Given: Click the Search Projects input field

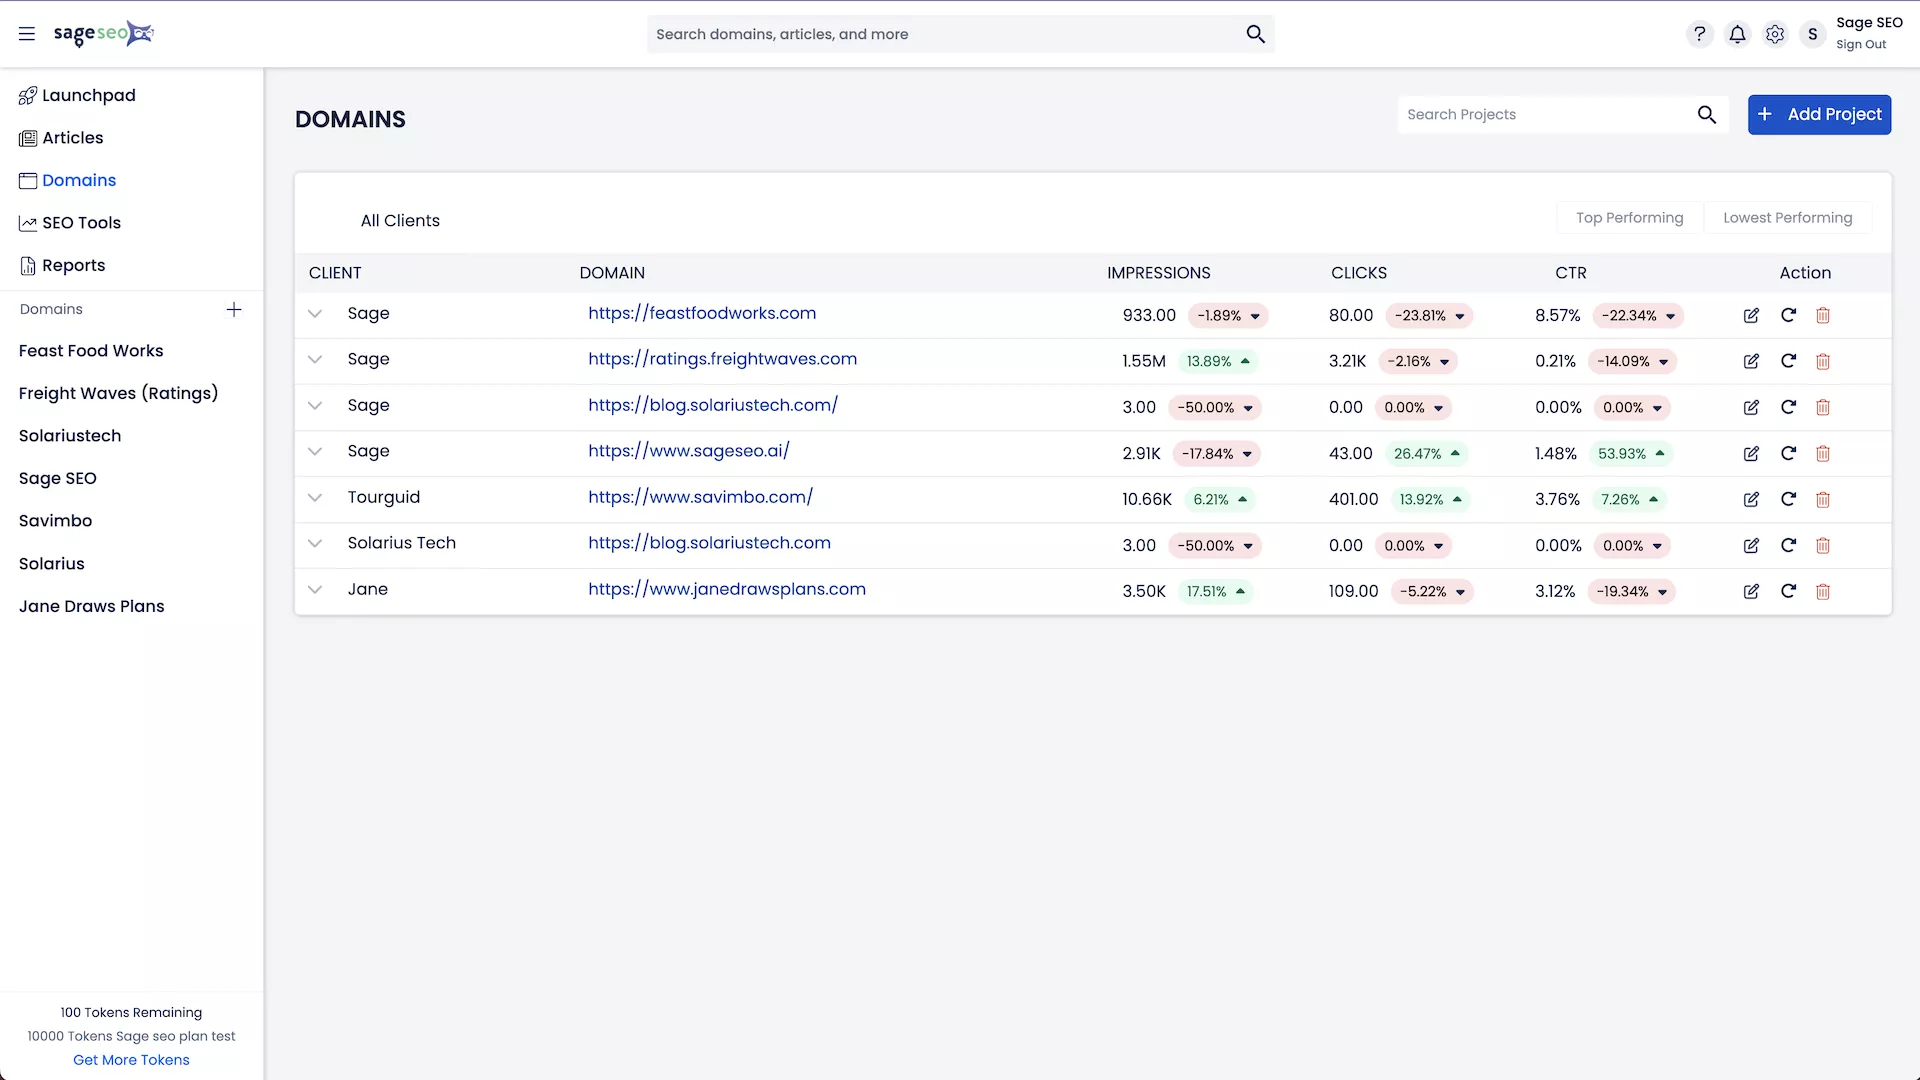Looking at the screenshot, I should (1545, 115).
